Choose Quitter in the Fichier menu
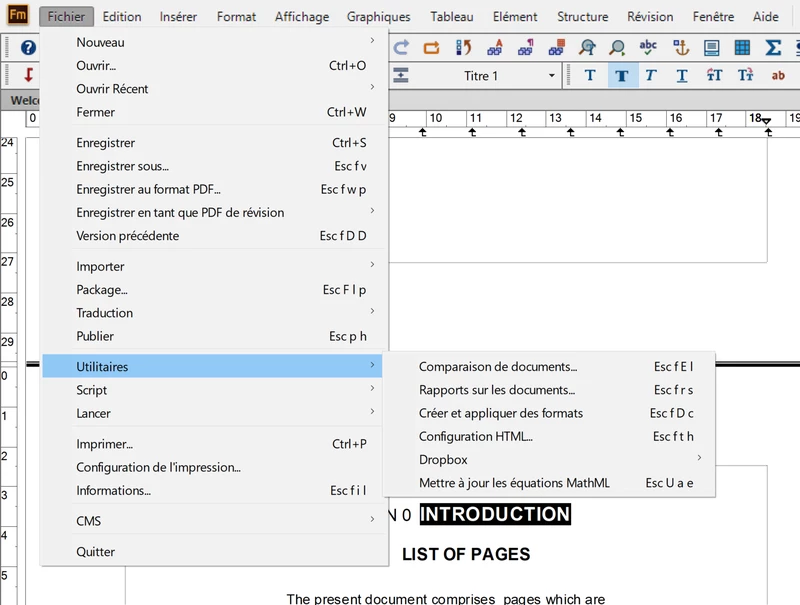 (x=212, y=552)
